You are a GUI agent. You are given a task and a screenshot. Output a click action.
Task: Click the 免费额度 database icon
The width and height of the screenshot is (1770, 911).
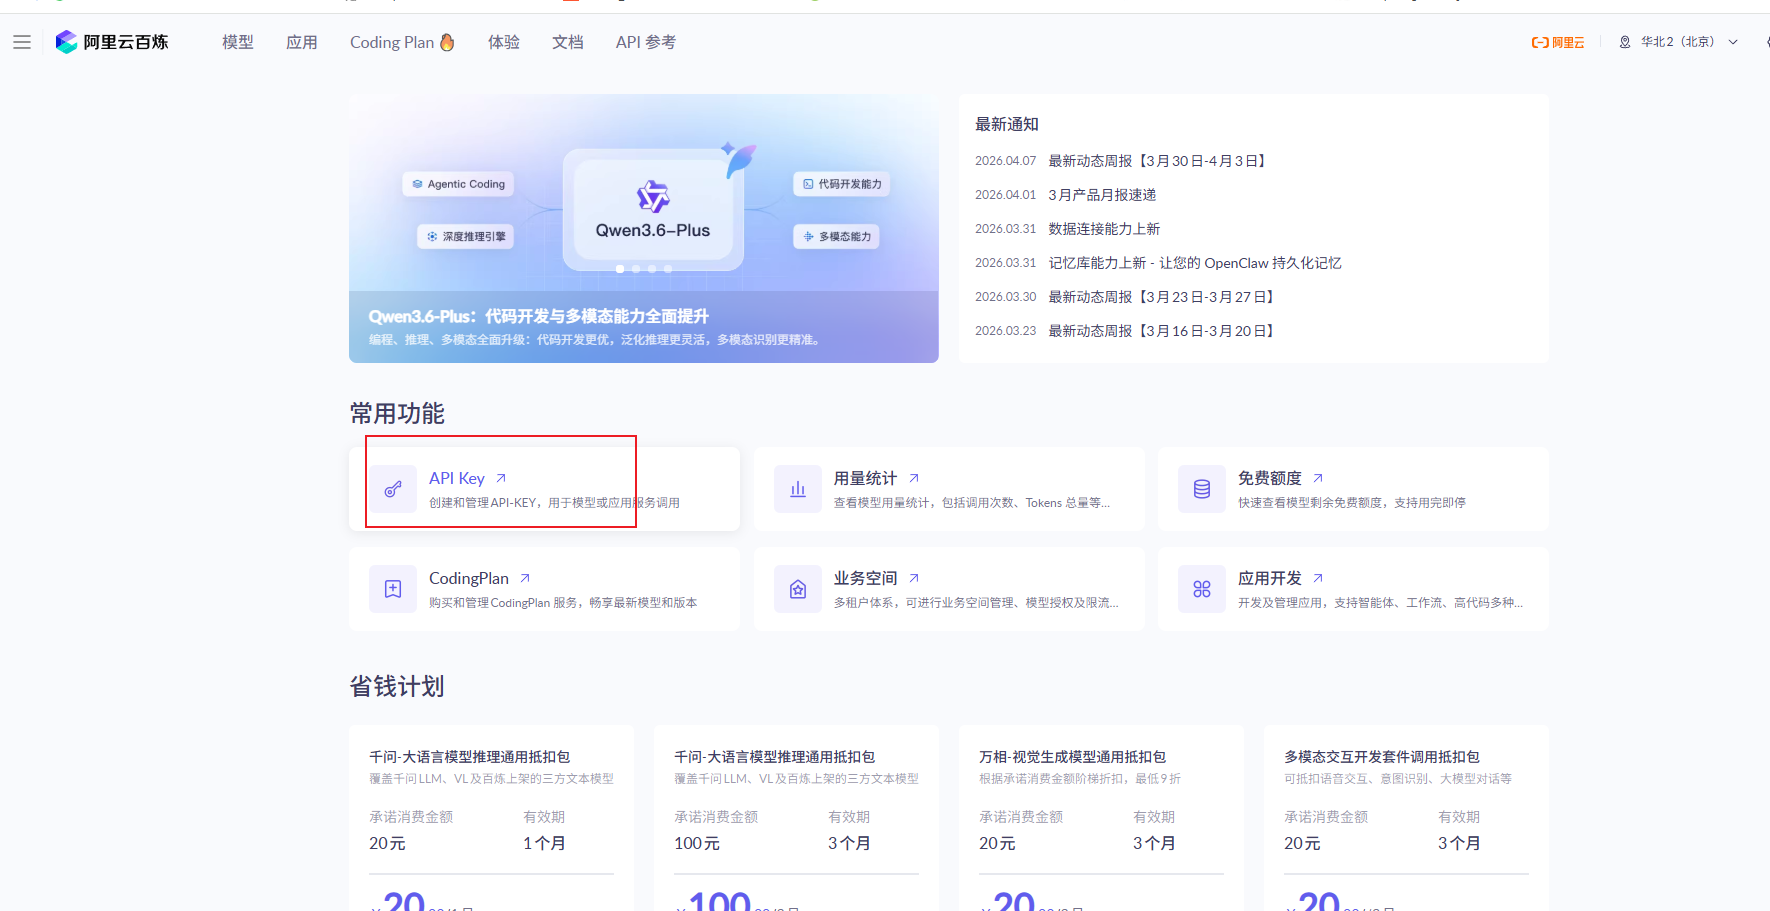(x=1202, y=489)
